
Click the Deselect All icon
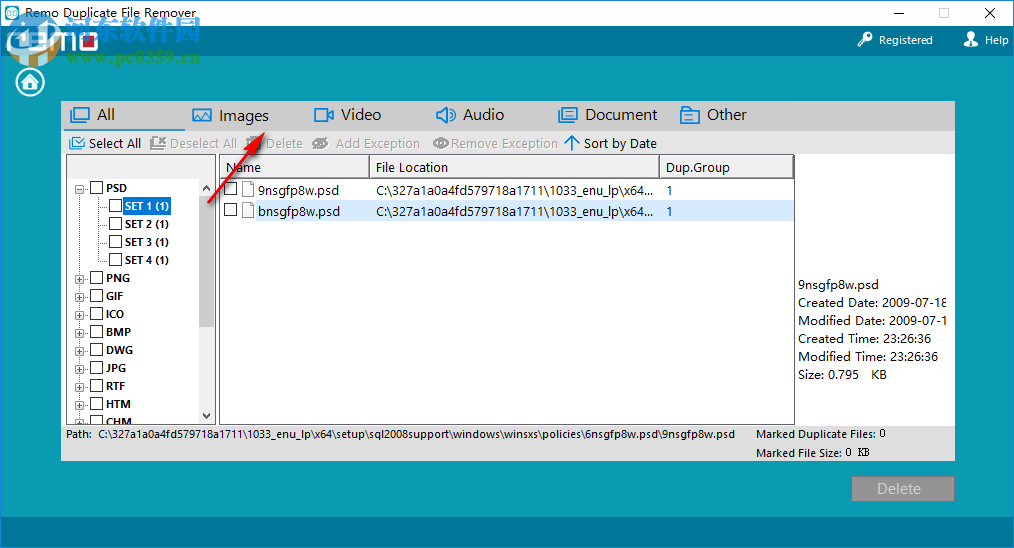(x=158, y=143)
